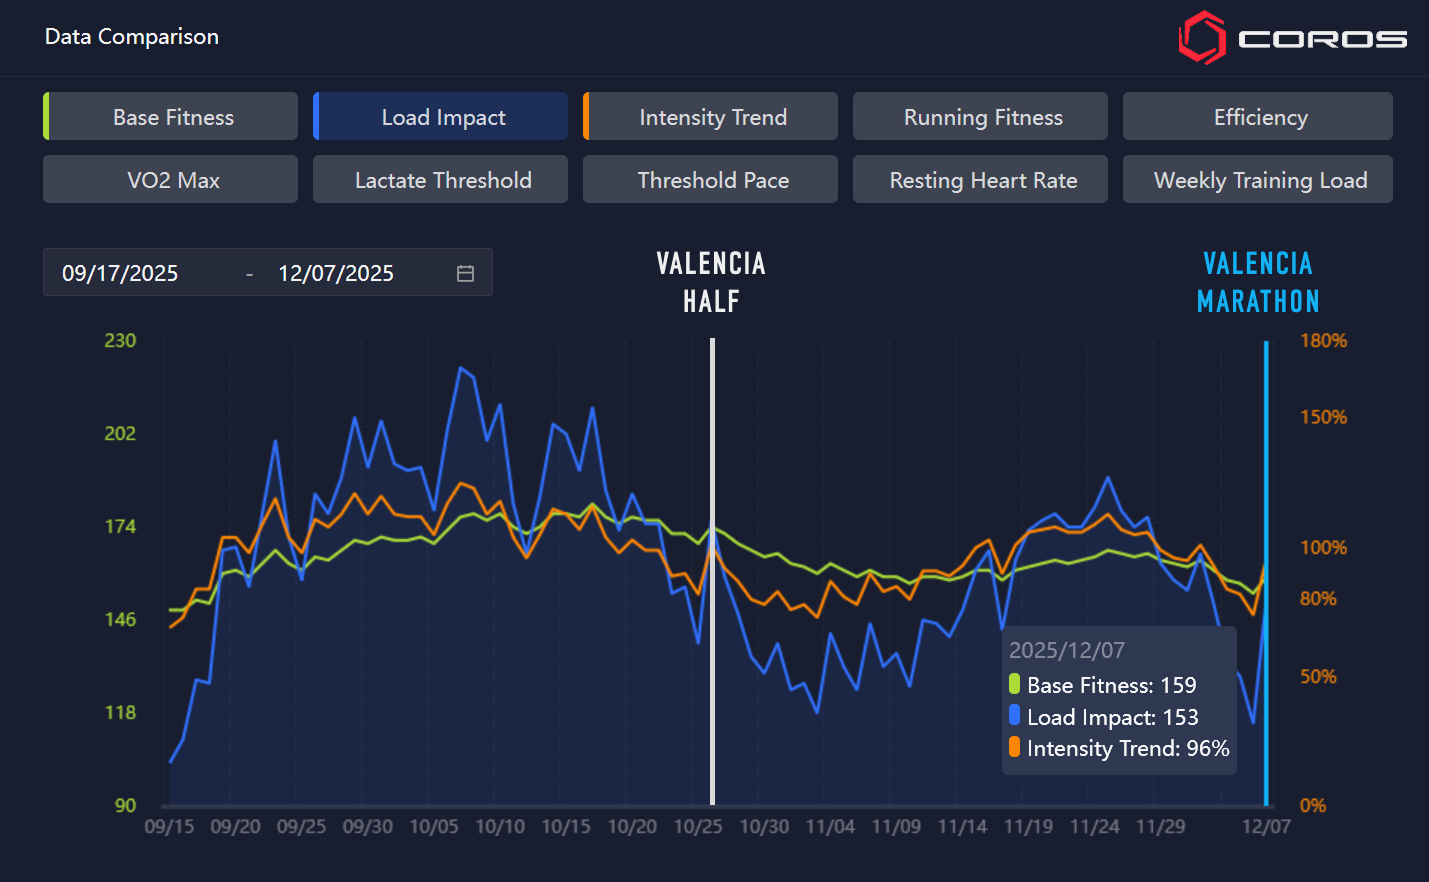The image size is (1429, 882).
Task: Edit the 09/17/2025 start date
Action: pos(120,273)
